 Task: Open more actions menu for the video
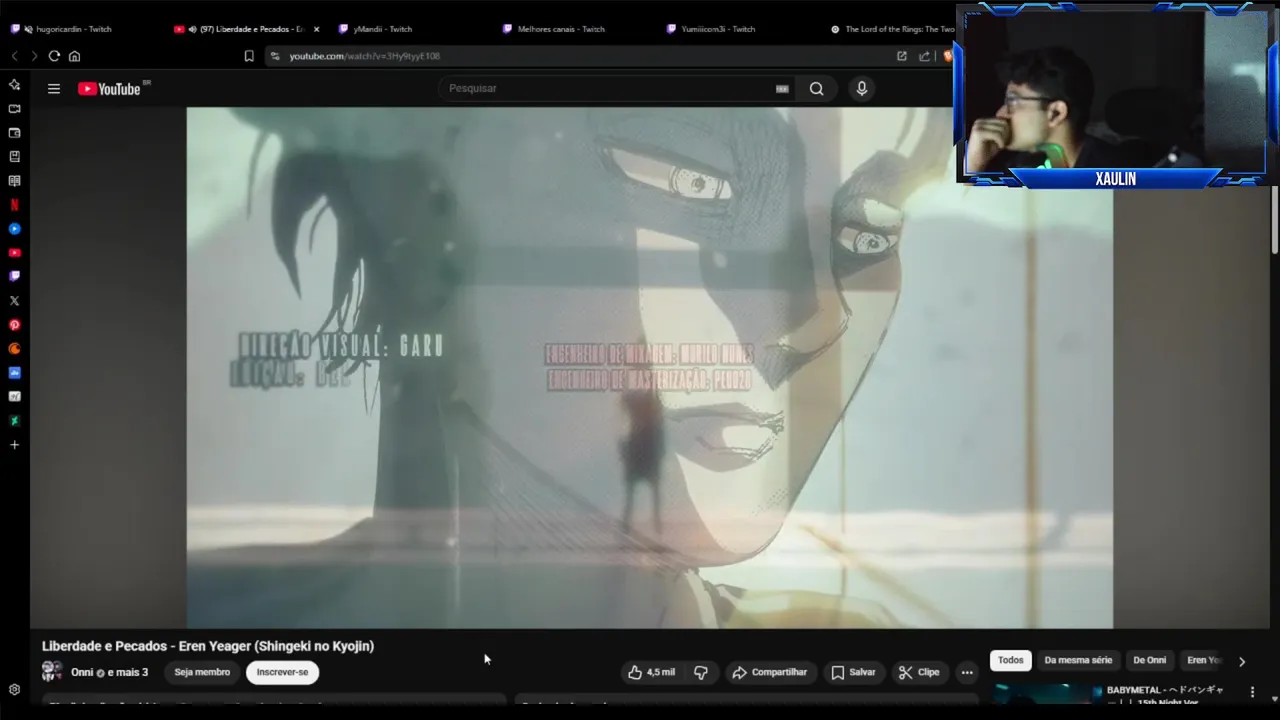click(967, 672)
